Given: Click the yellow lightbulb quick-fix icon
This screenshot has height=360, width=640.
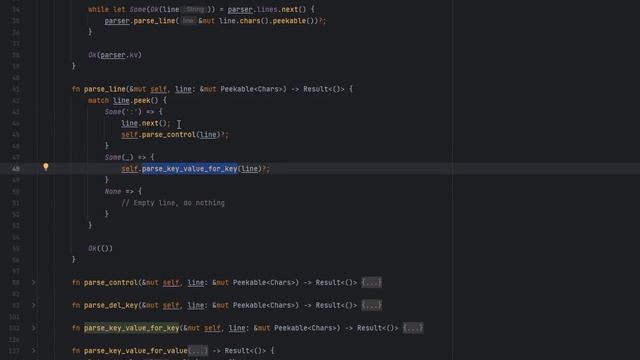Looking at the screenshot, I should pyautogui.click(x=46, y=167).
